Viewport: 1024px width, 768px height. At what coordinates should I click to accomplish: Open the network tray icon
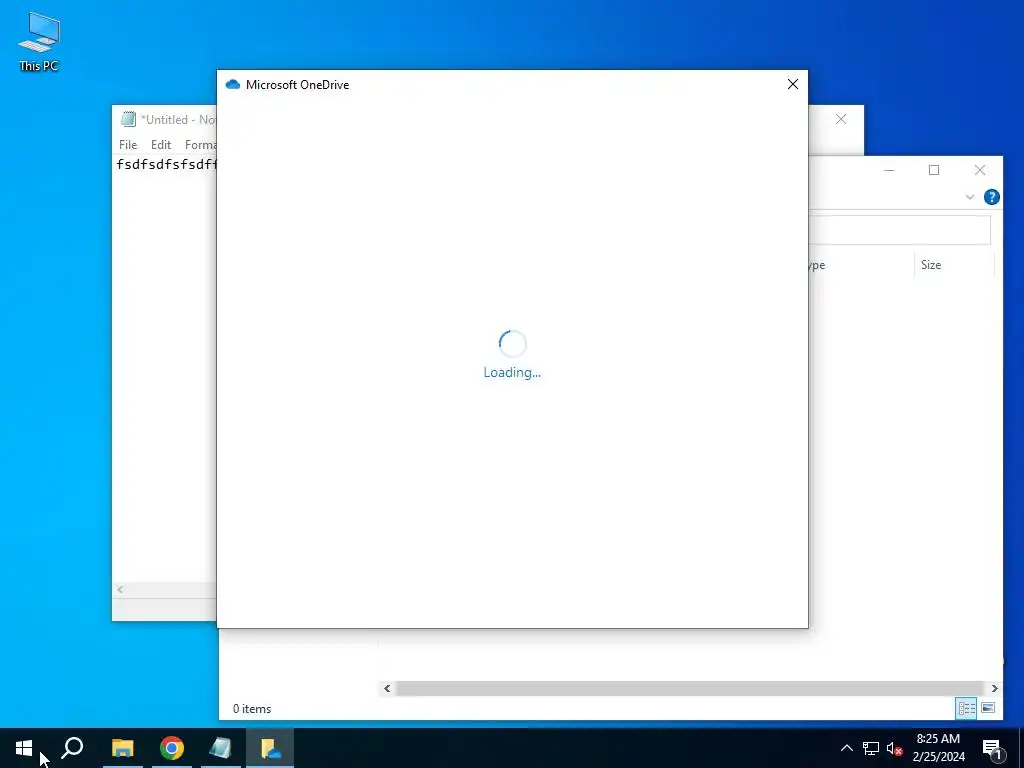click(x=871, y=748)
